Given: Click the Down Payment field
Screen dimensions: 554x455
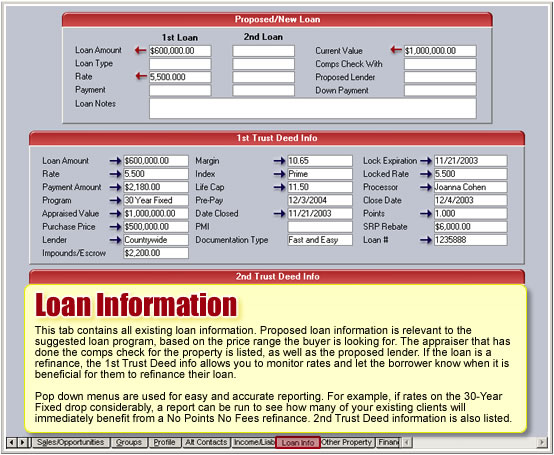Looking at the screenshot, I should point(440,90).
